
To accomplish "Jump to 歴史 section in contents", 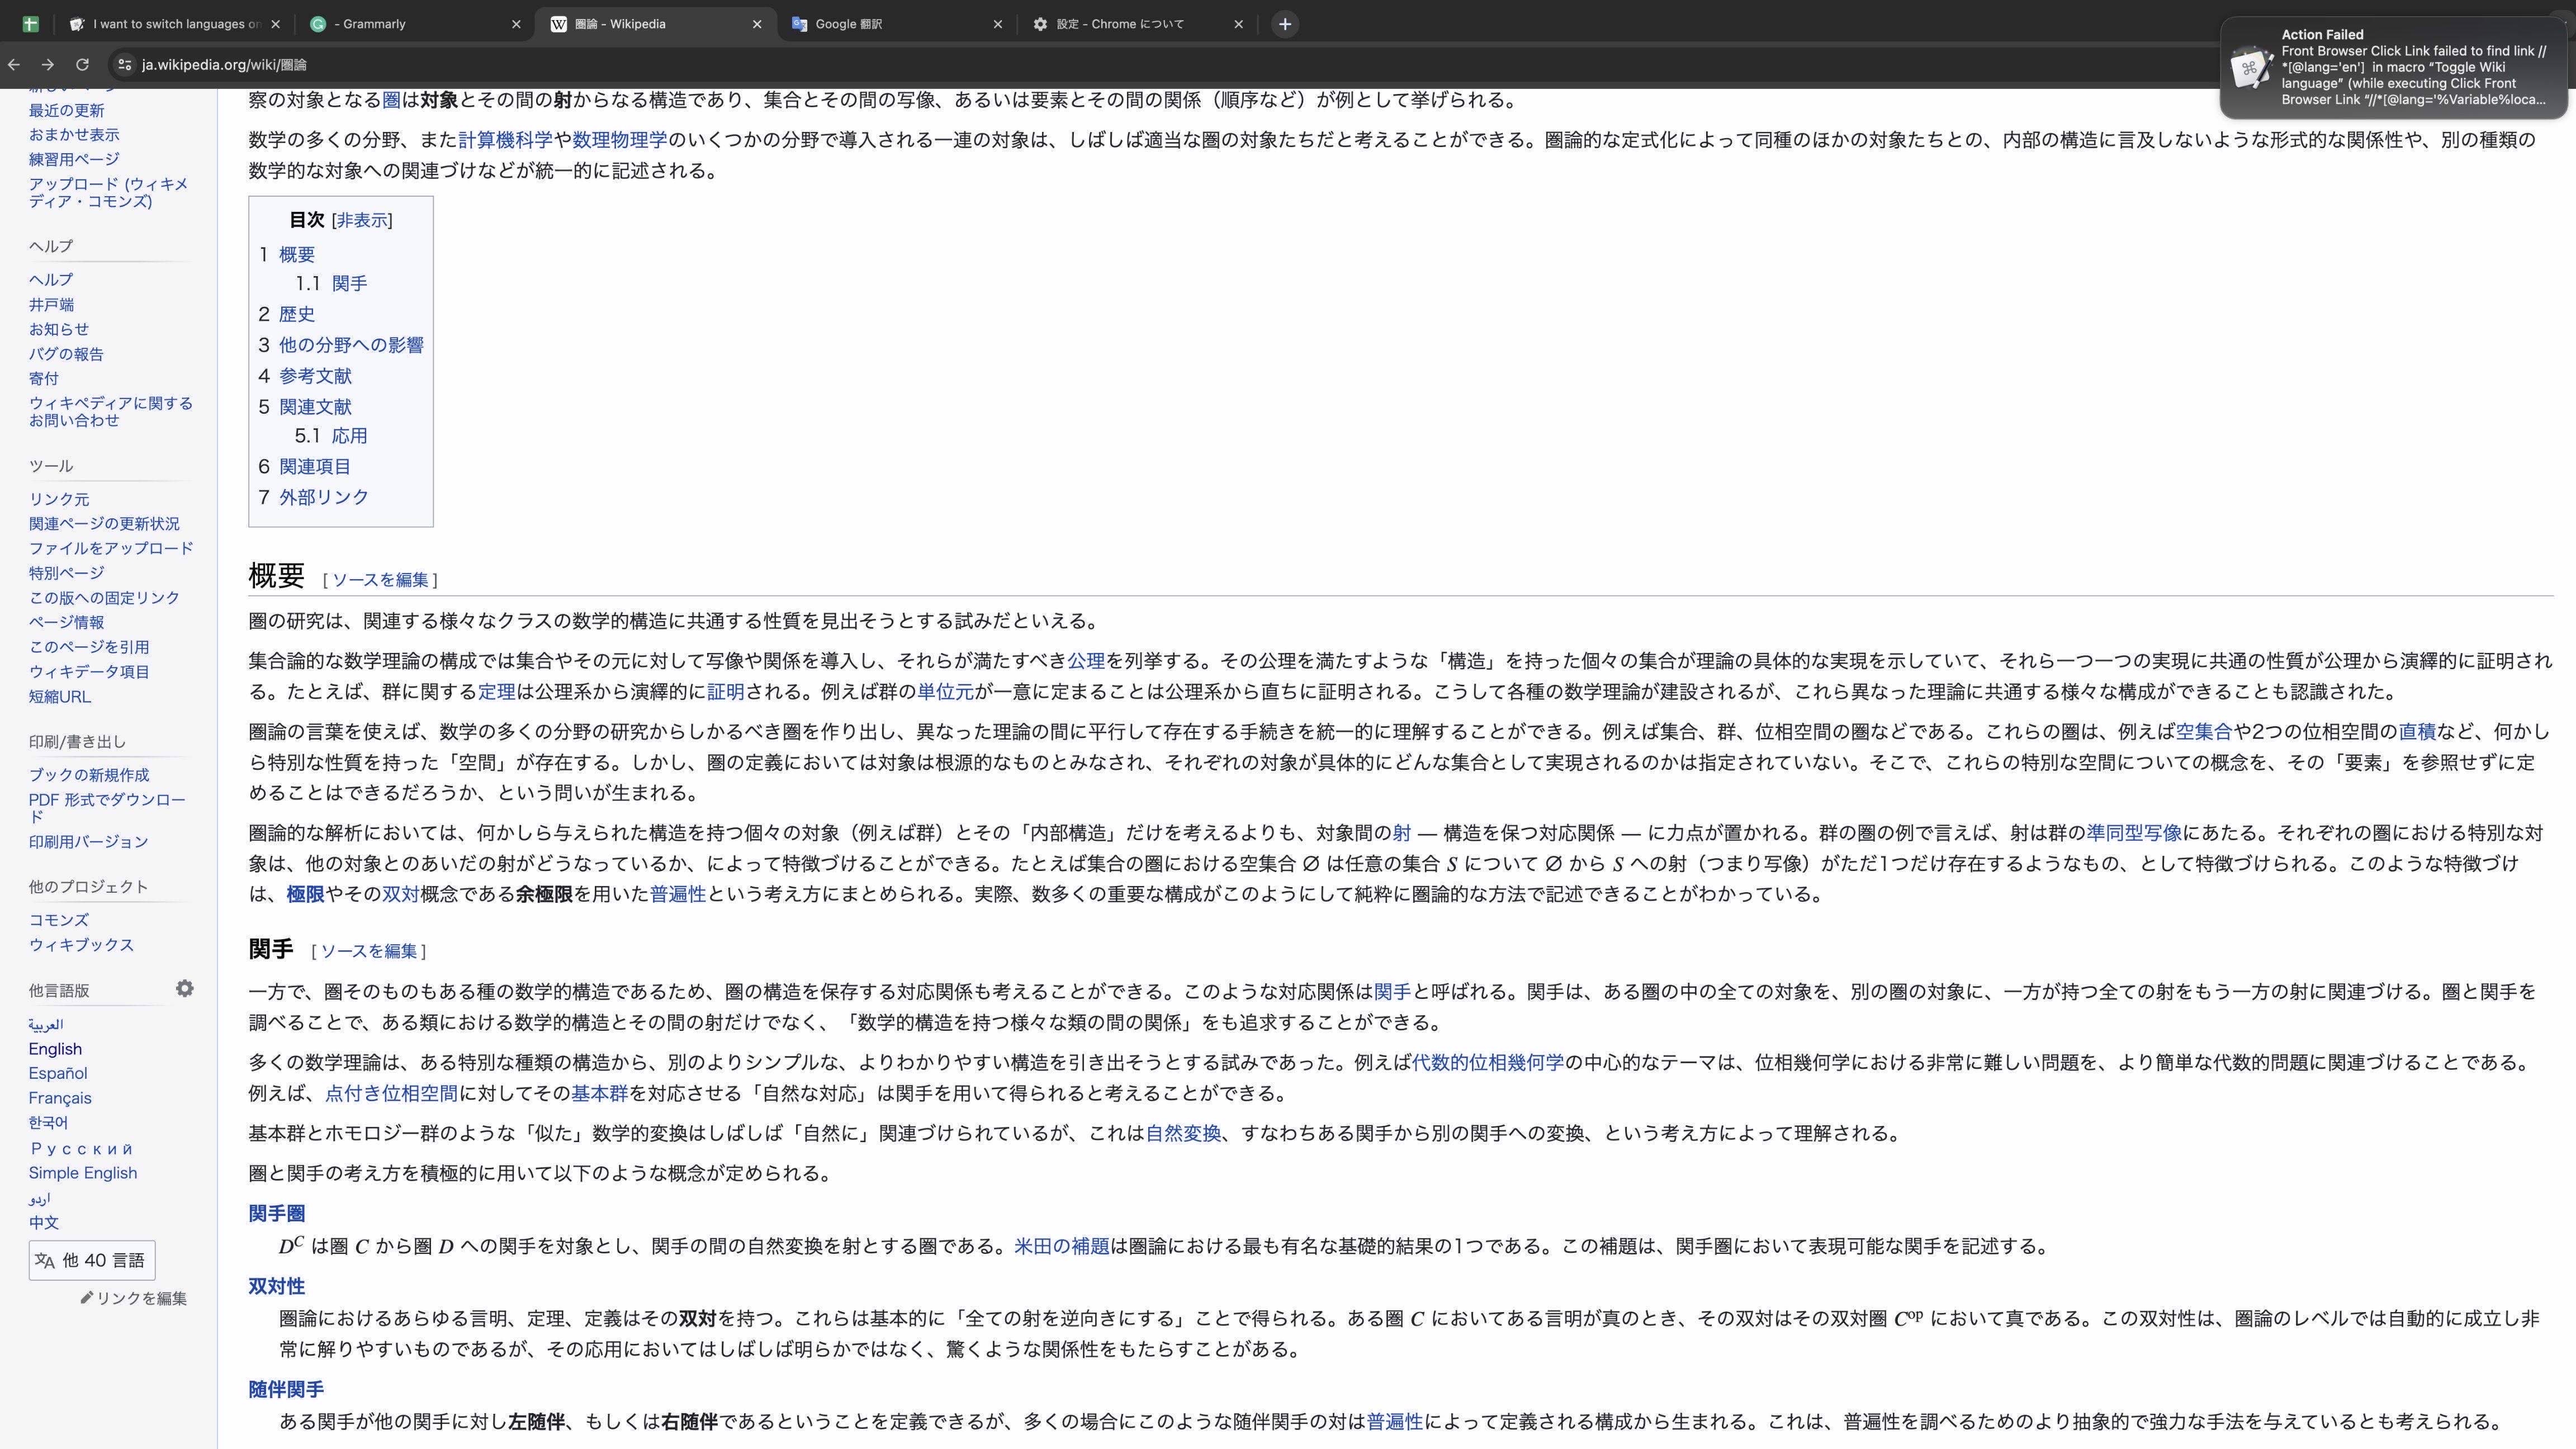I will (297, 314).
